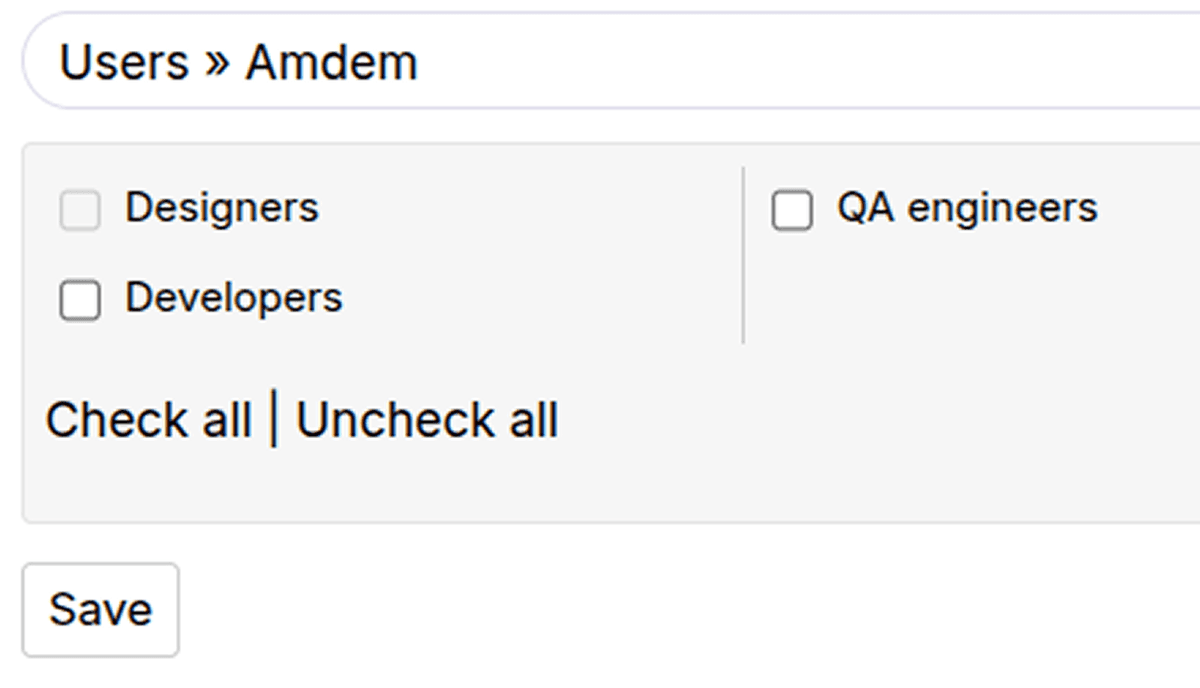Click empty space right of Uncheck all
The height and width of the screenshot is (688, 1200).
(850, 420)
